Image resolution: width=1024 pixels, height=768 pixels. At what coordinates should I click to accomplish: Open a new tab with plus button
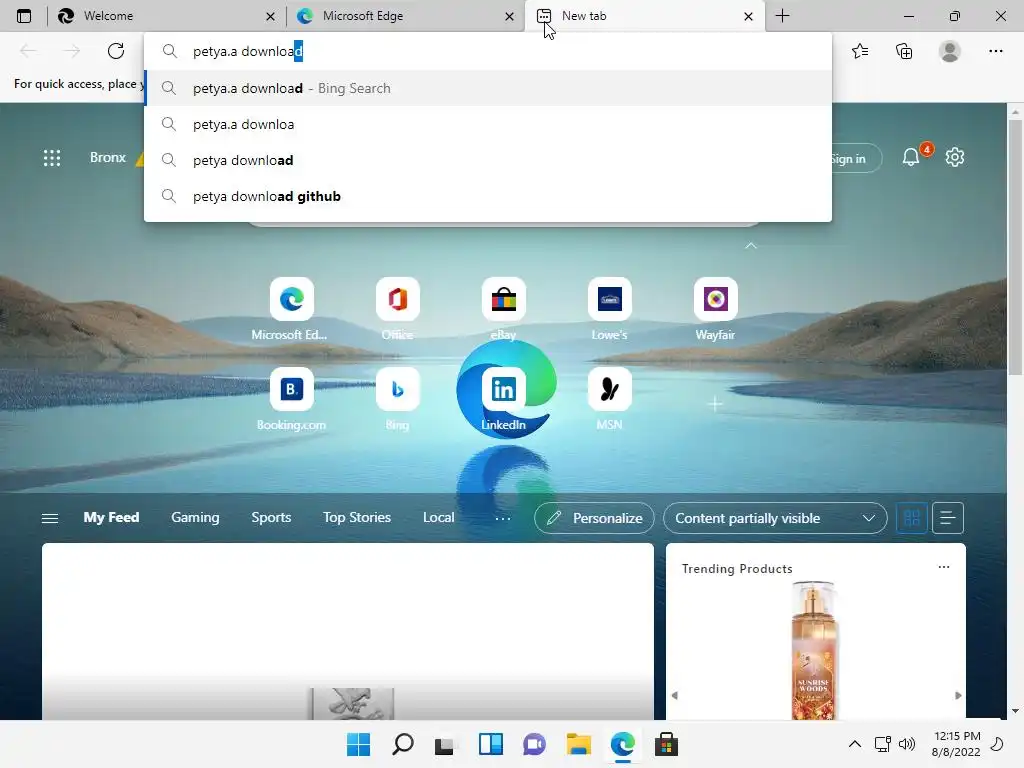pos(782,16)
